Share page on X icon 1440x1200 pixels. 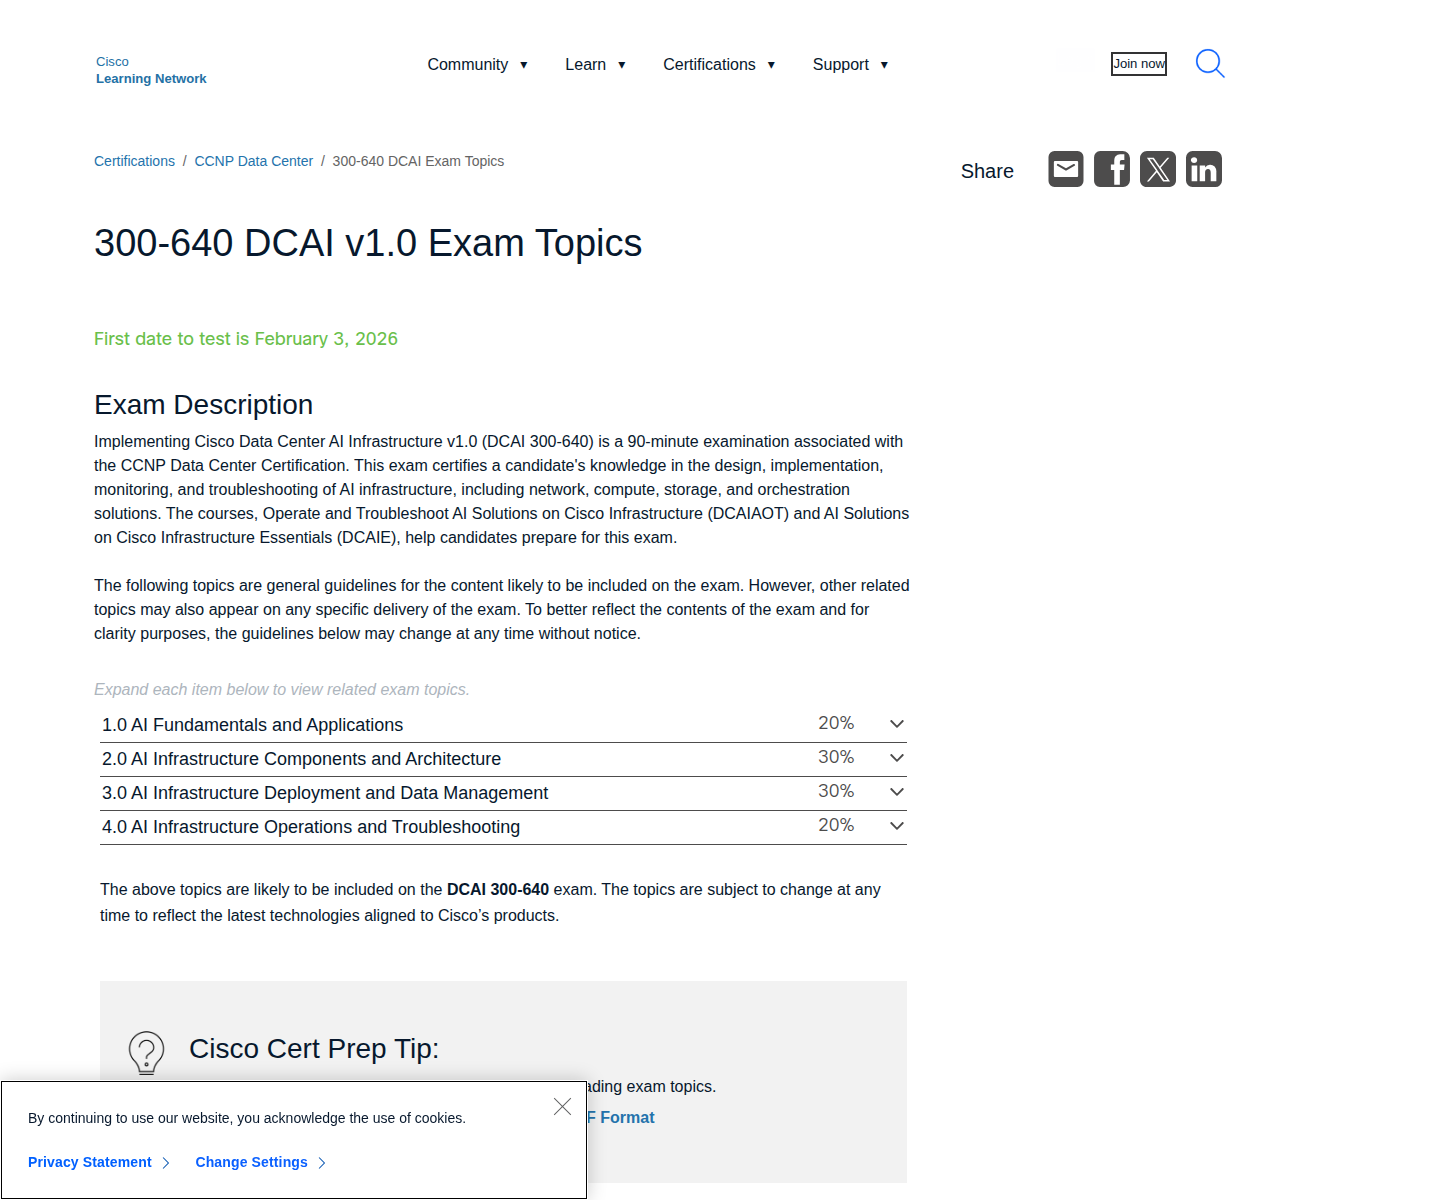[x=1158, y=169]
